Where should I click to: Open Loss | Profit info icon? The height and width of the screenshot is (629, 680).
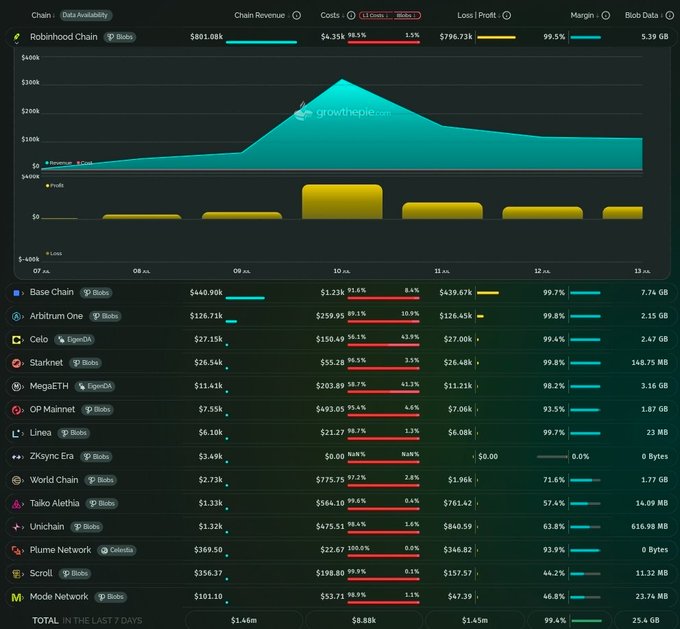pos(507,16)
